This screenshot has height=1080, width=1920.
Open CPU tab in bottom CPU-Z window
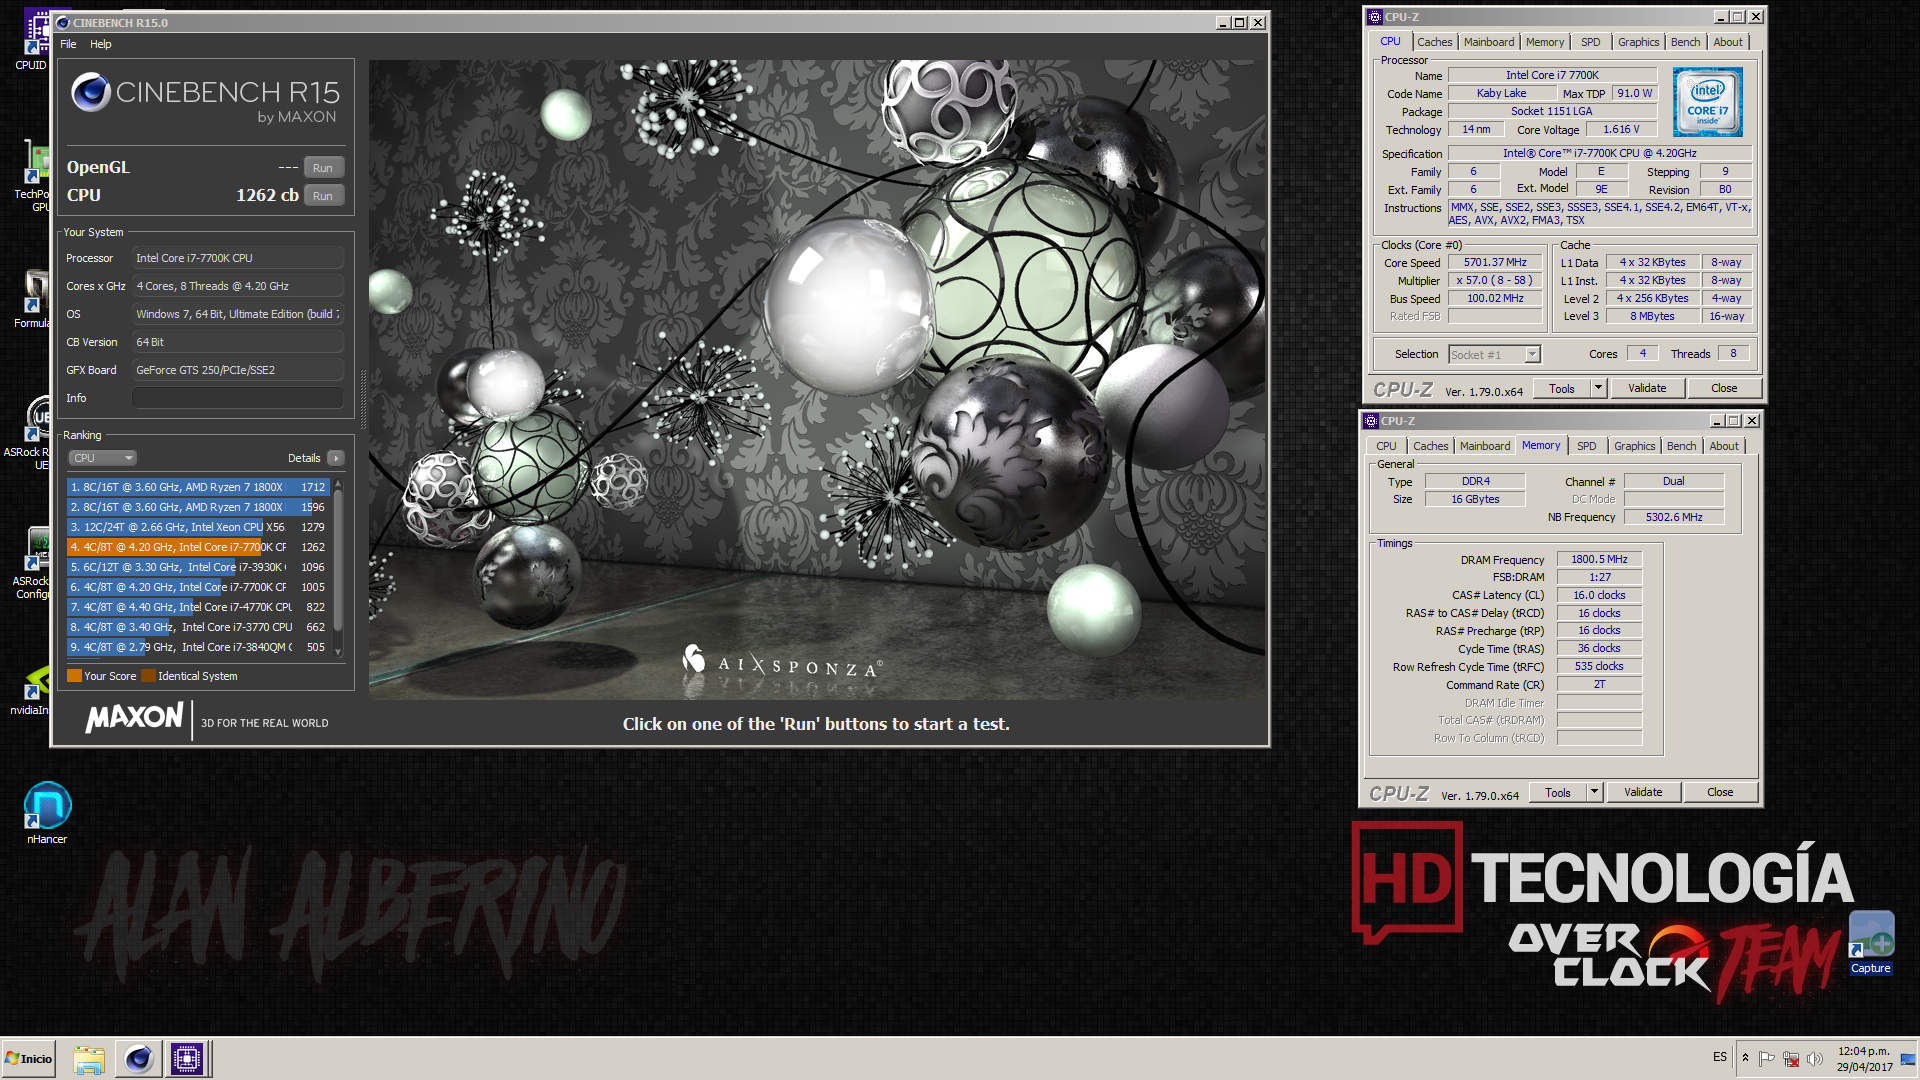coord(1386,446)
